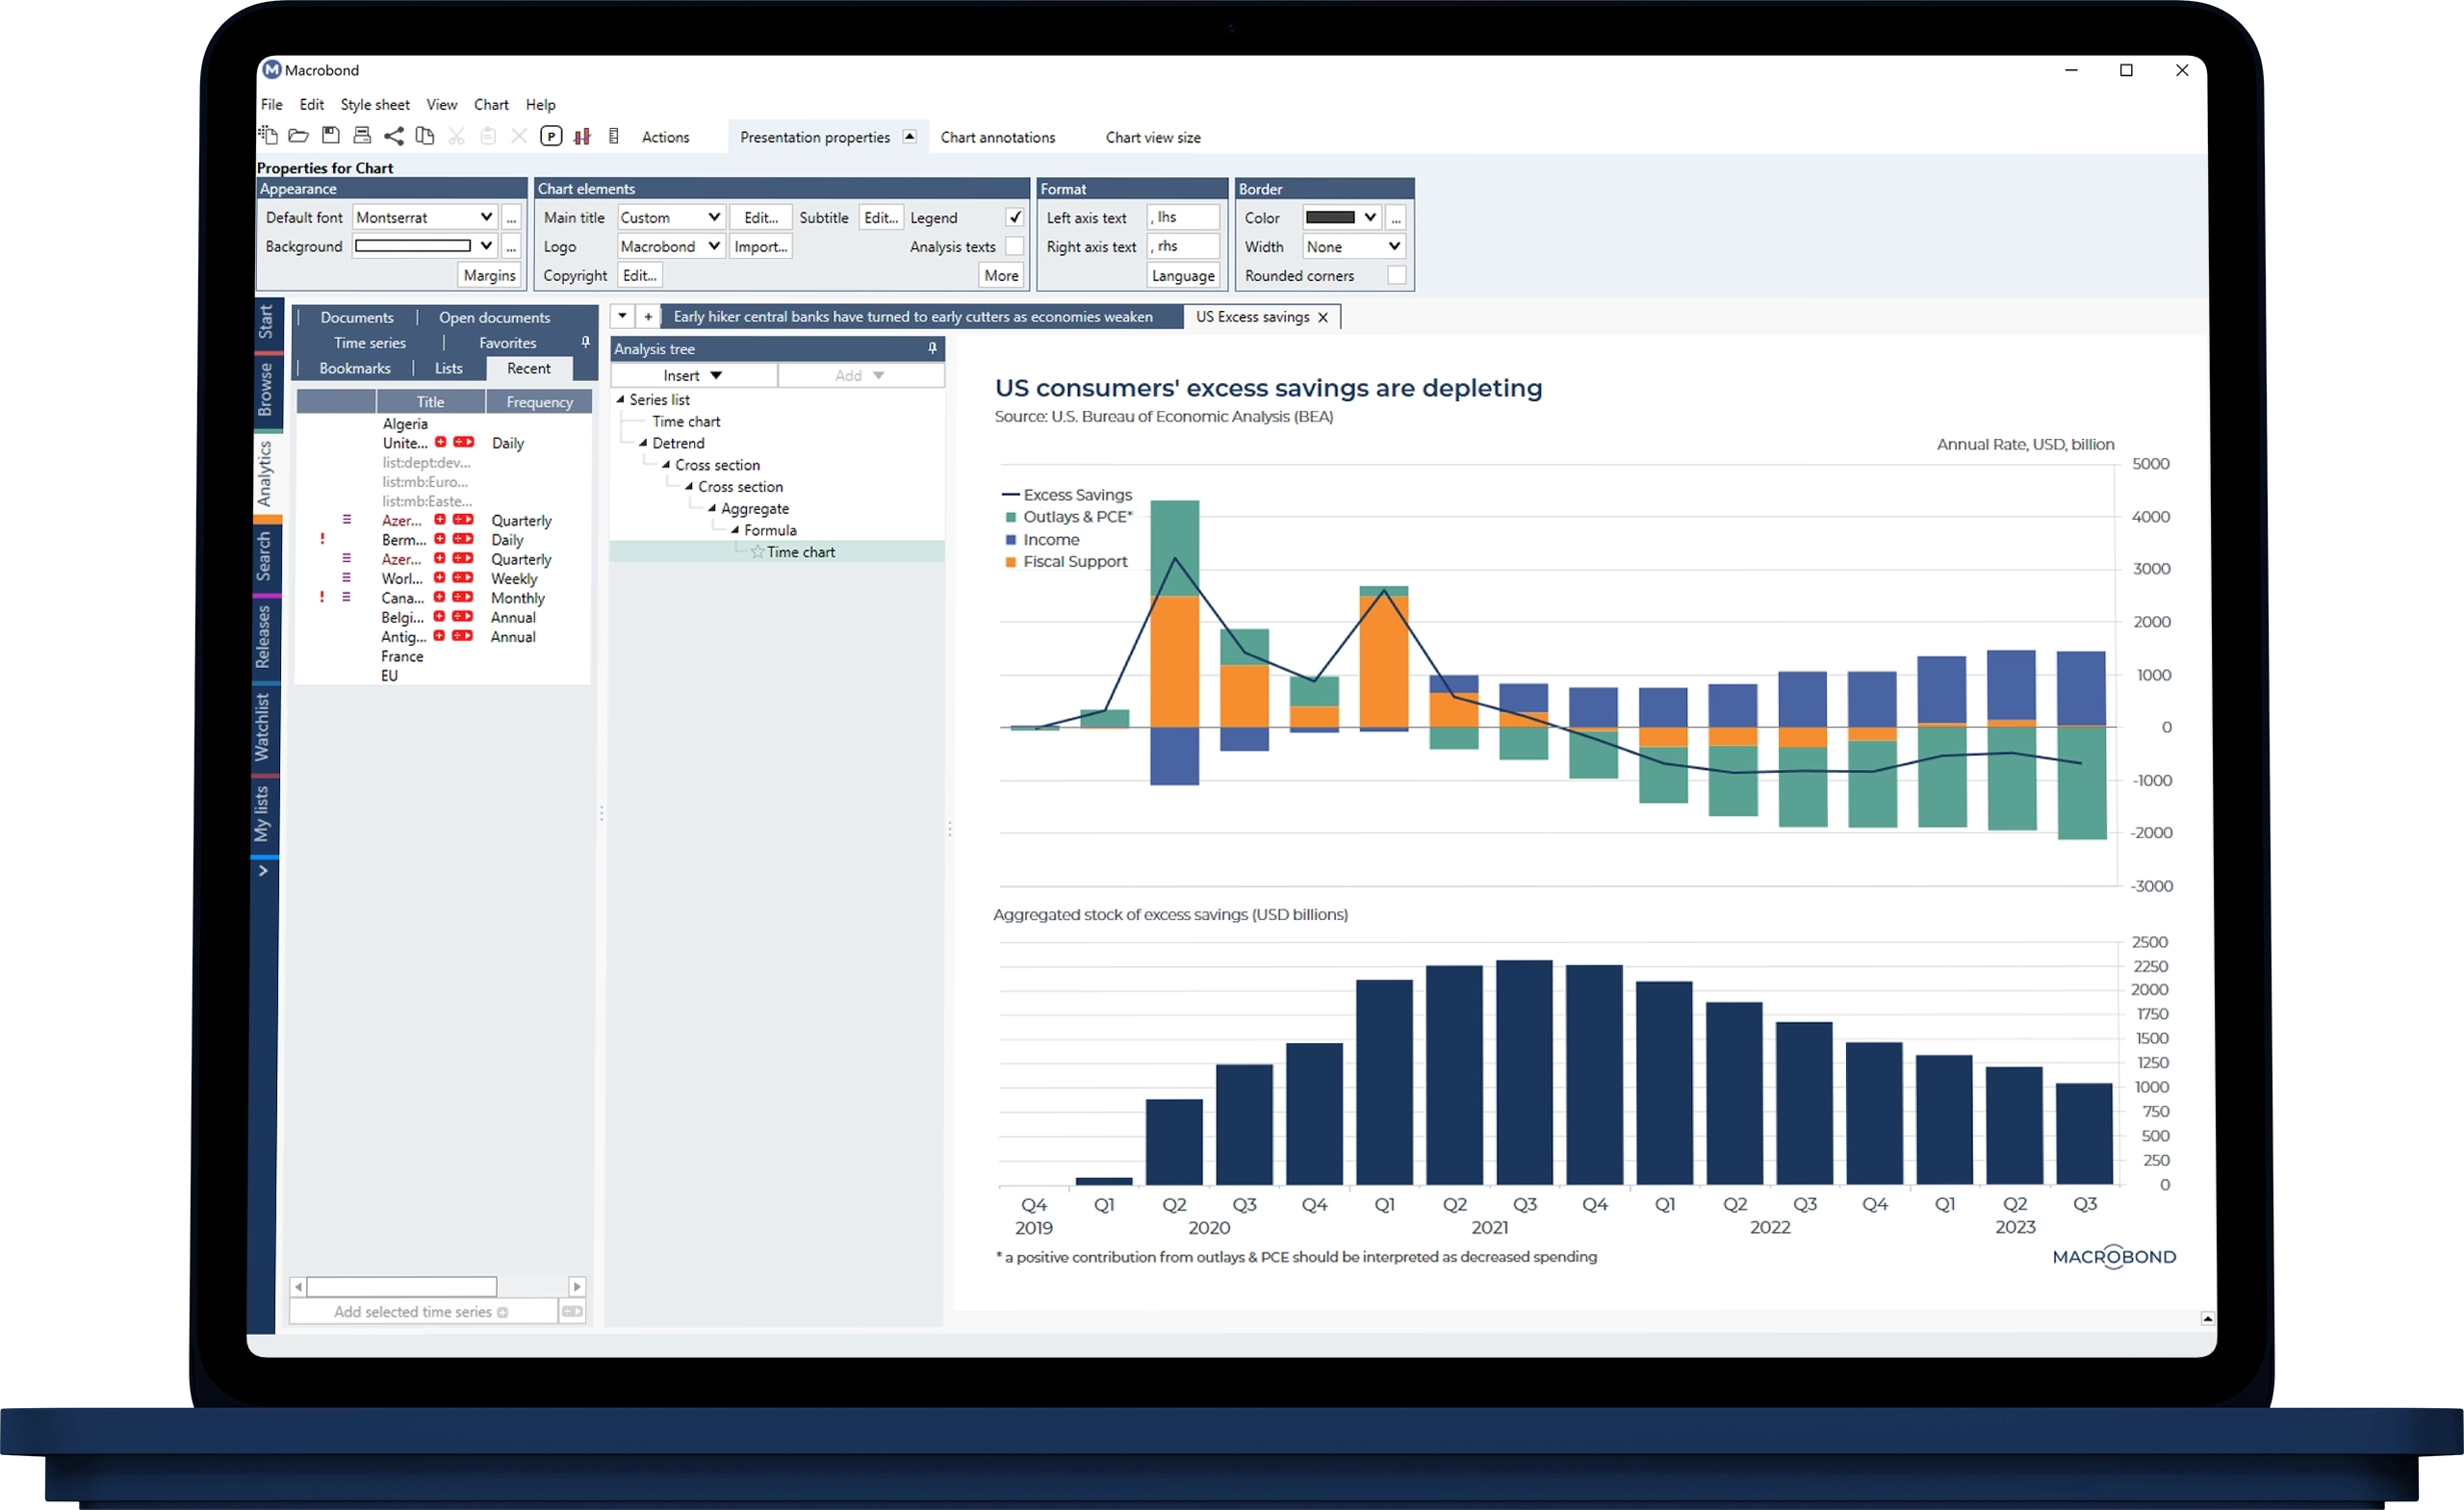Open the Border Width dropdown

point(1394,246)
